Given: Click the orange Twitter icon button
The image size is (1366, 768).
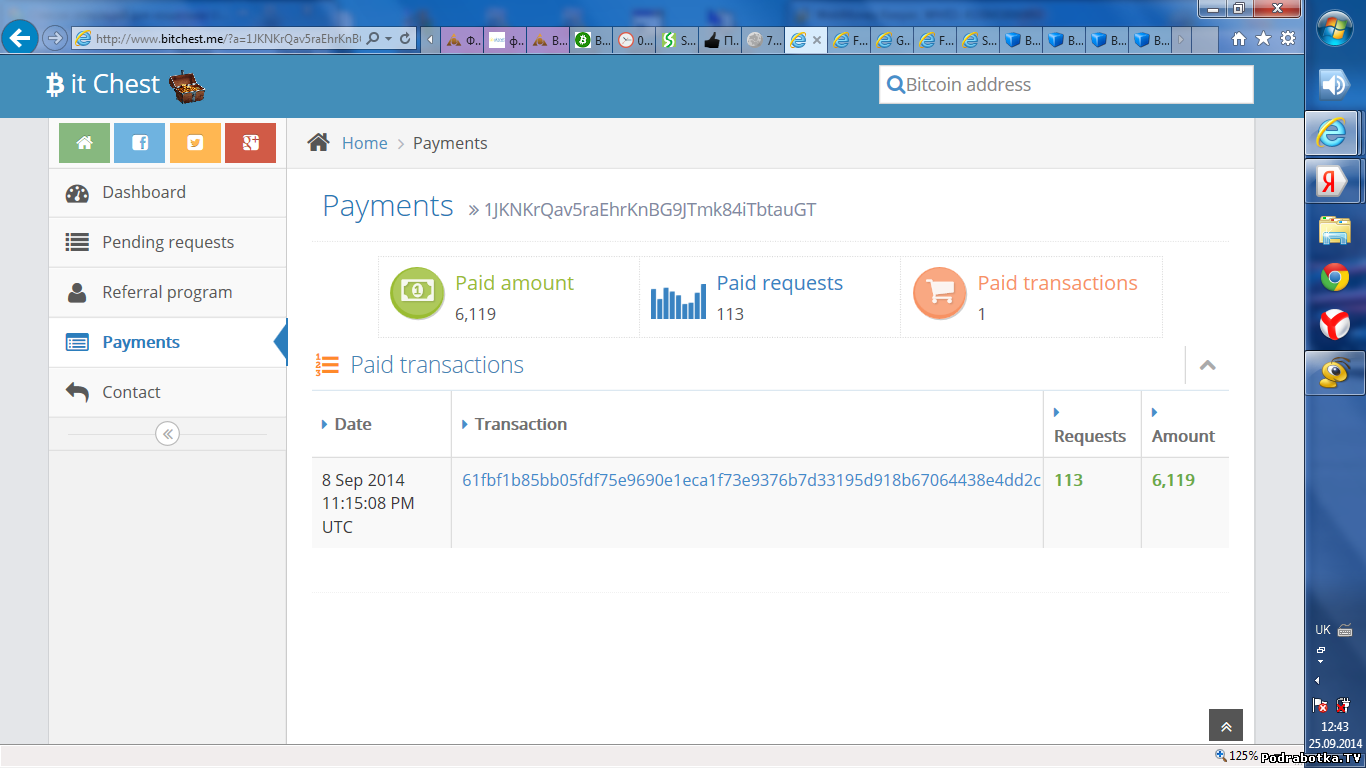Looking at the screenshot, I should [195, 143].
